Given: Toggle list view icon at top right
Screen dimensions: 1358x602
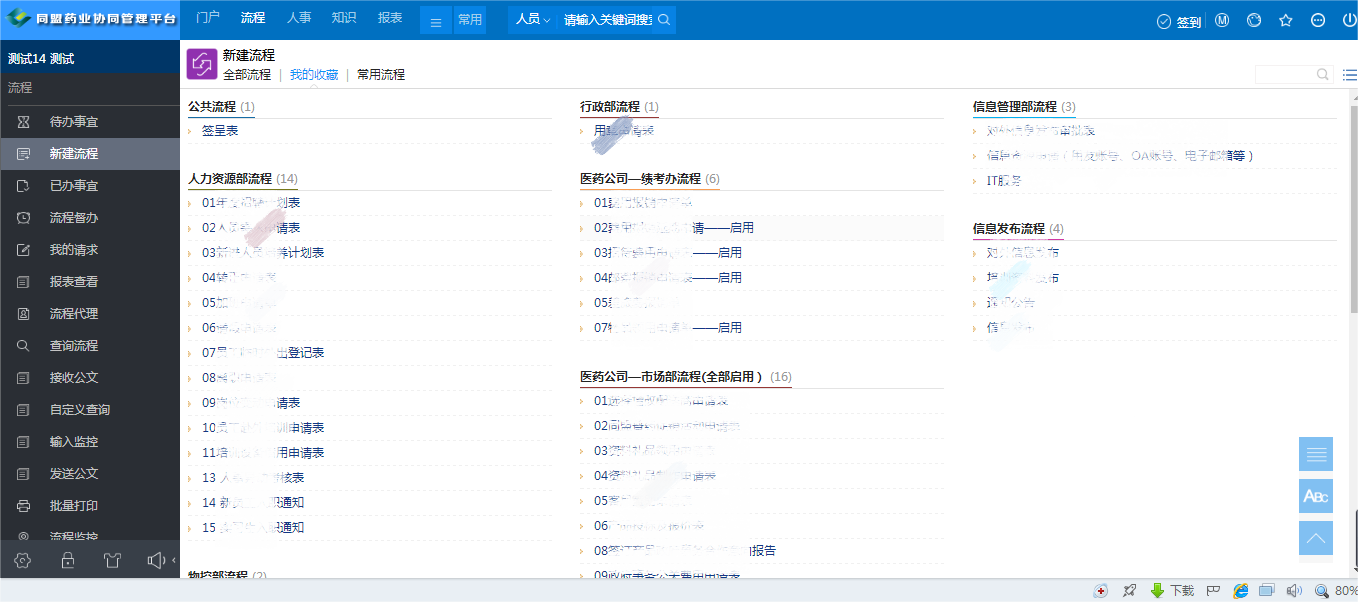Looking at the screenshot, I should tap(1349, 74).
